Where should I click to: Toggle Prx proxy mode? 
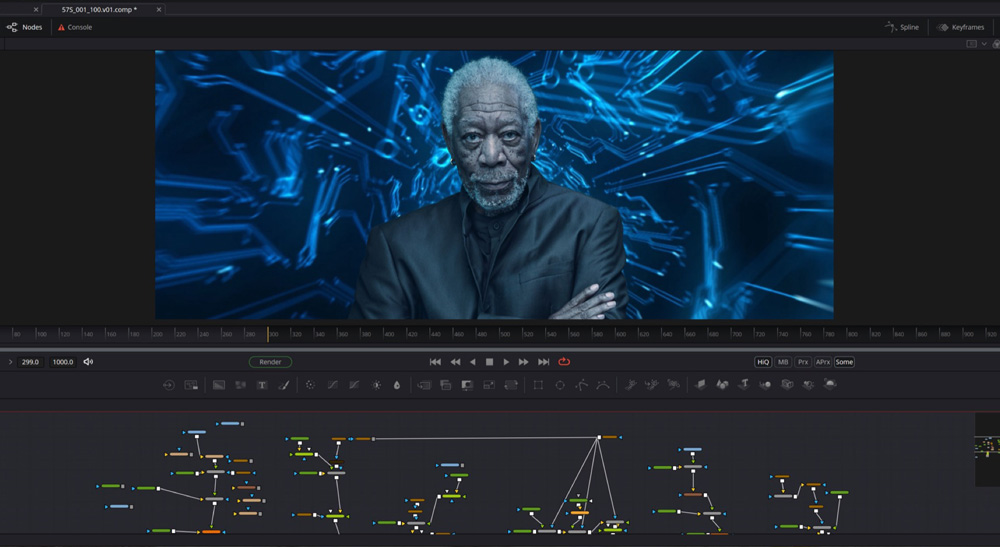[x=803, y=362]
